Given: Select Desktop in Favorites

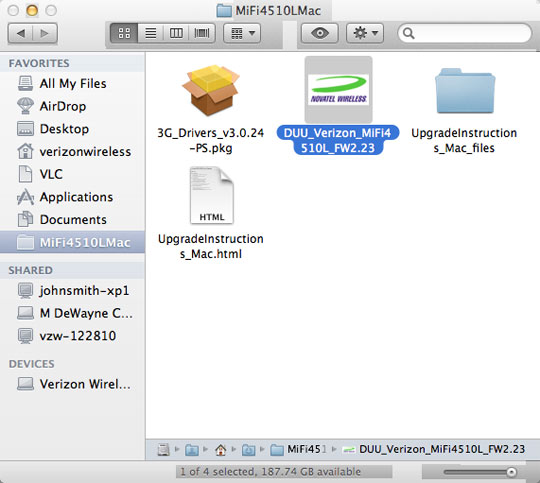Looking at the screenshot, I should 72,129.
